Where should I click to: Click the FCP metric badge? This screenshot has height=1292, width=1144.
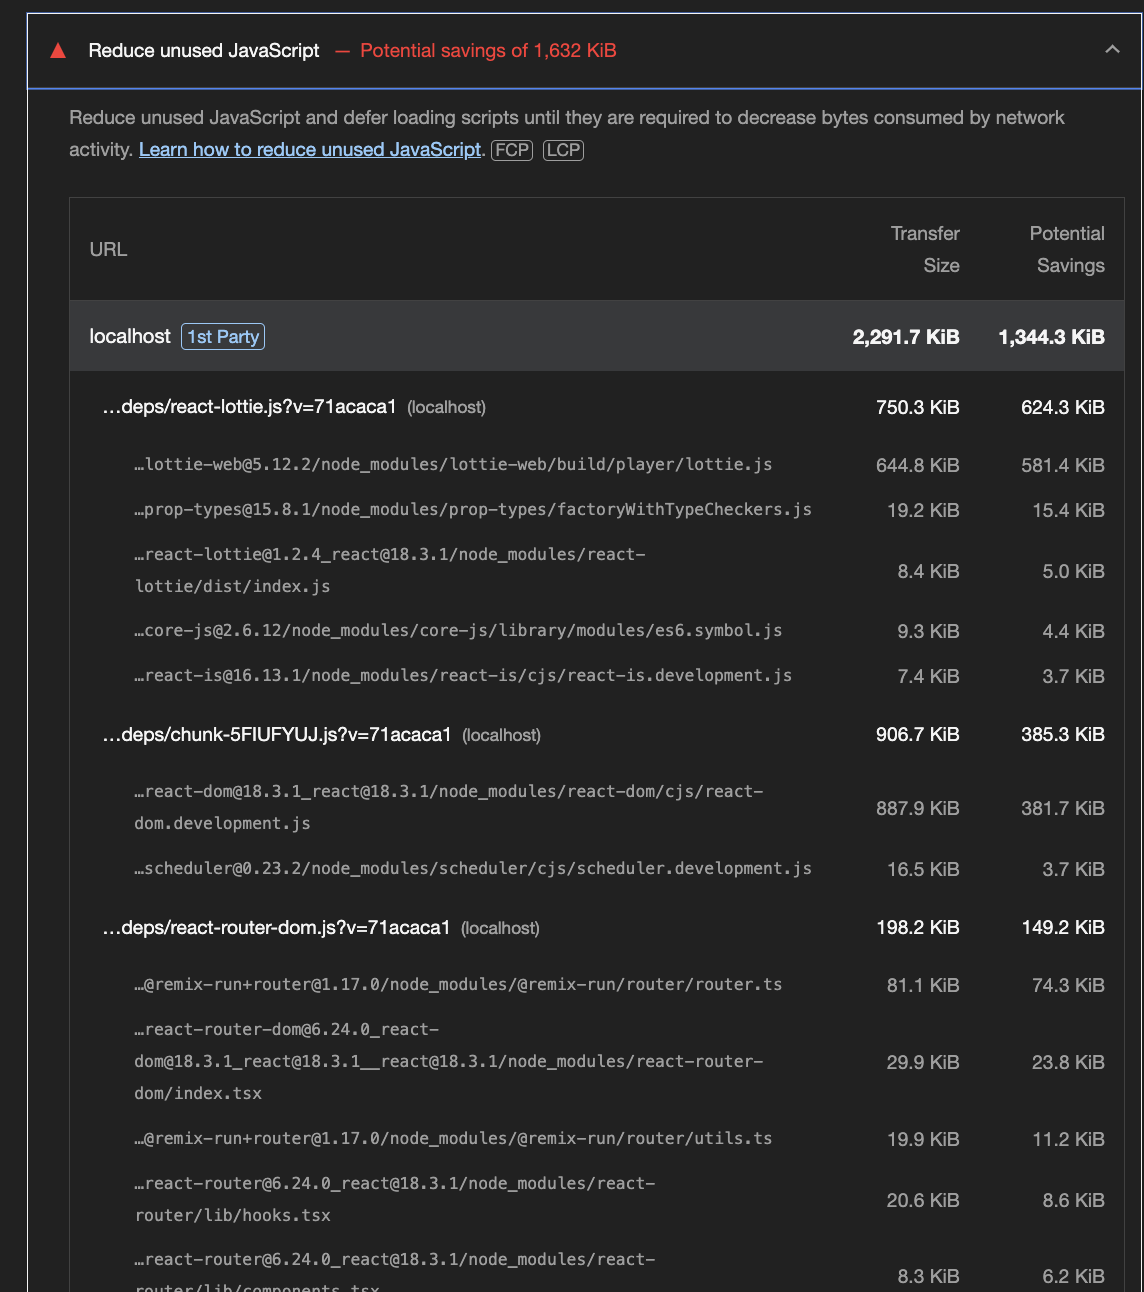point(512,150)
